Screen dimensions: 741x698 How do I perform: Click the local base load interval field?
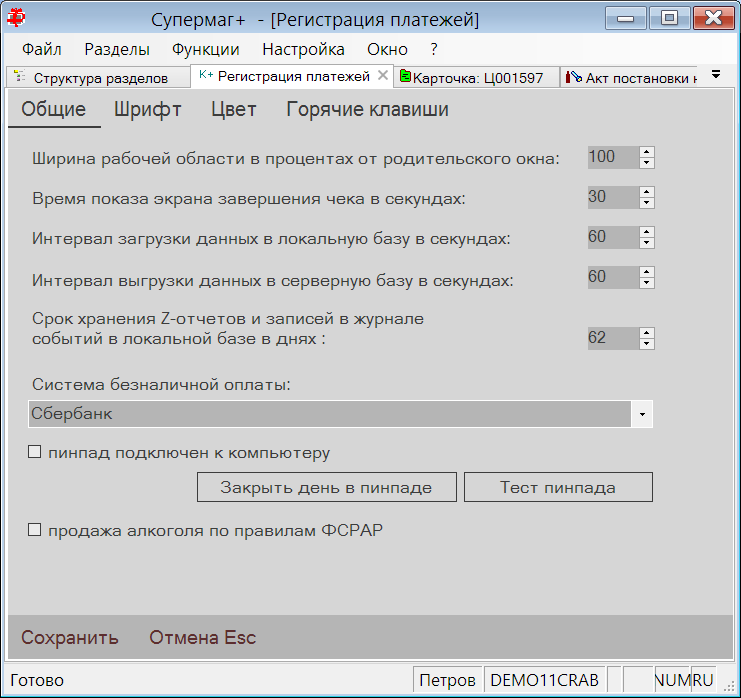(x=613, y=238)
